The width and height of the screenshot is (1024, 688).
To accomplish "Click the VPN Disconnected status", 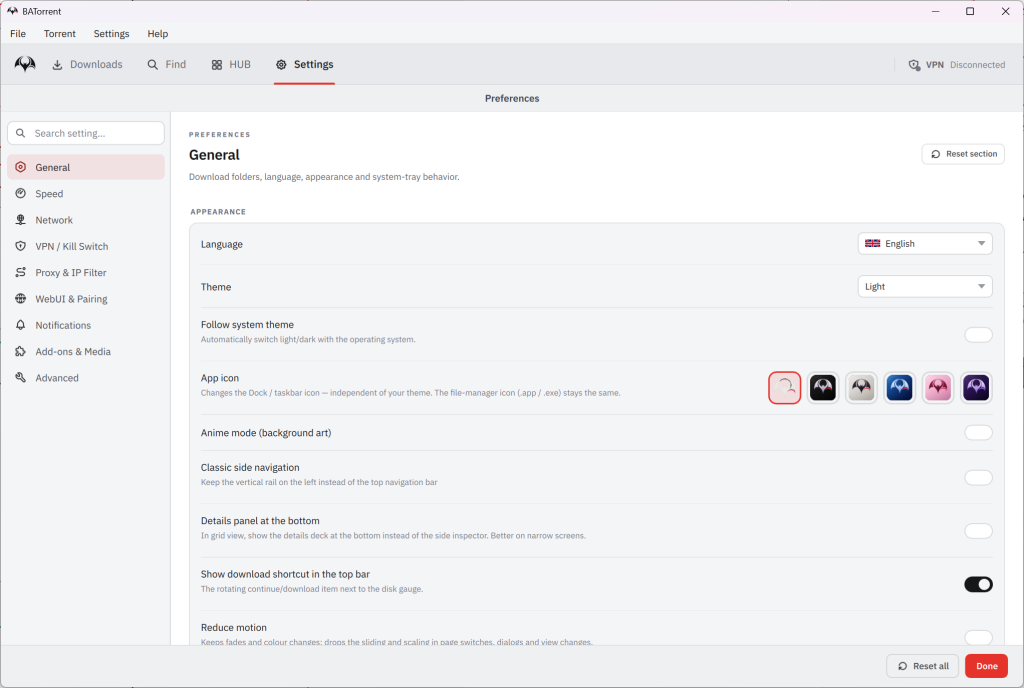I will (957, 65).
